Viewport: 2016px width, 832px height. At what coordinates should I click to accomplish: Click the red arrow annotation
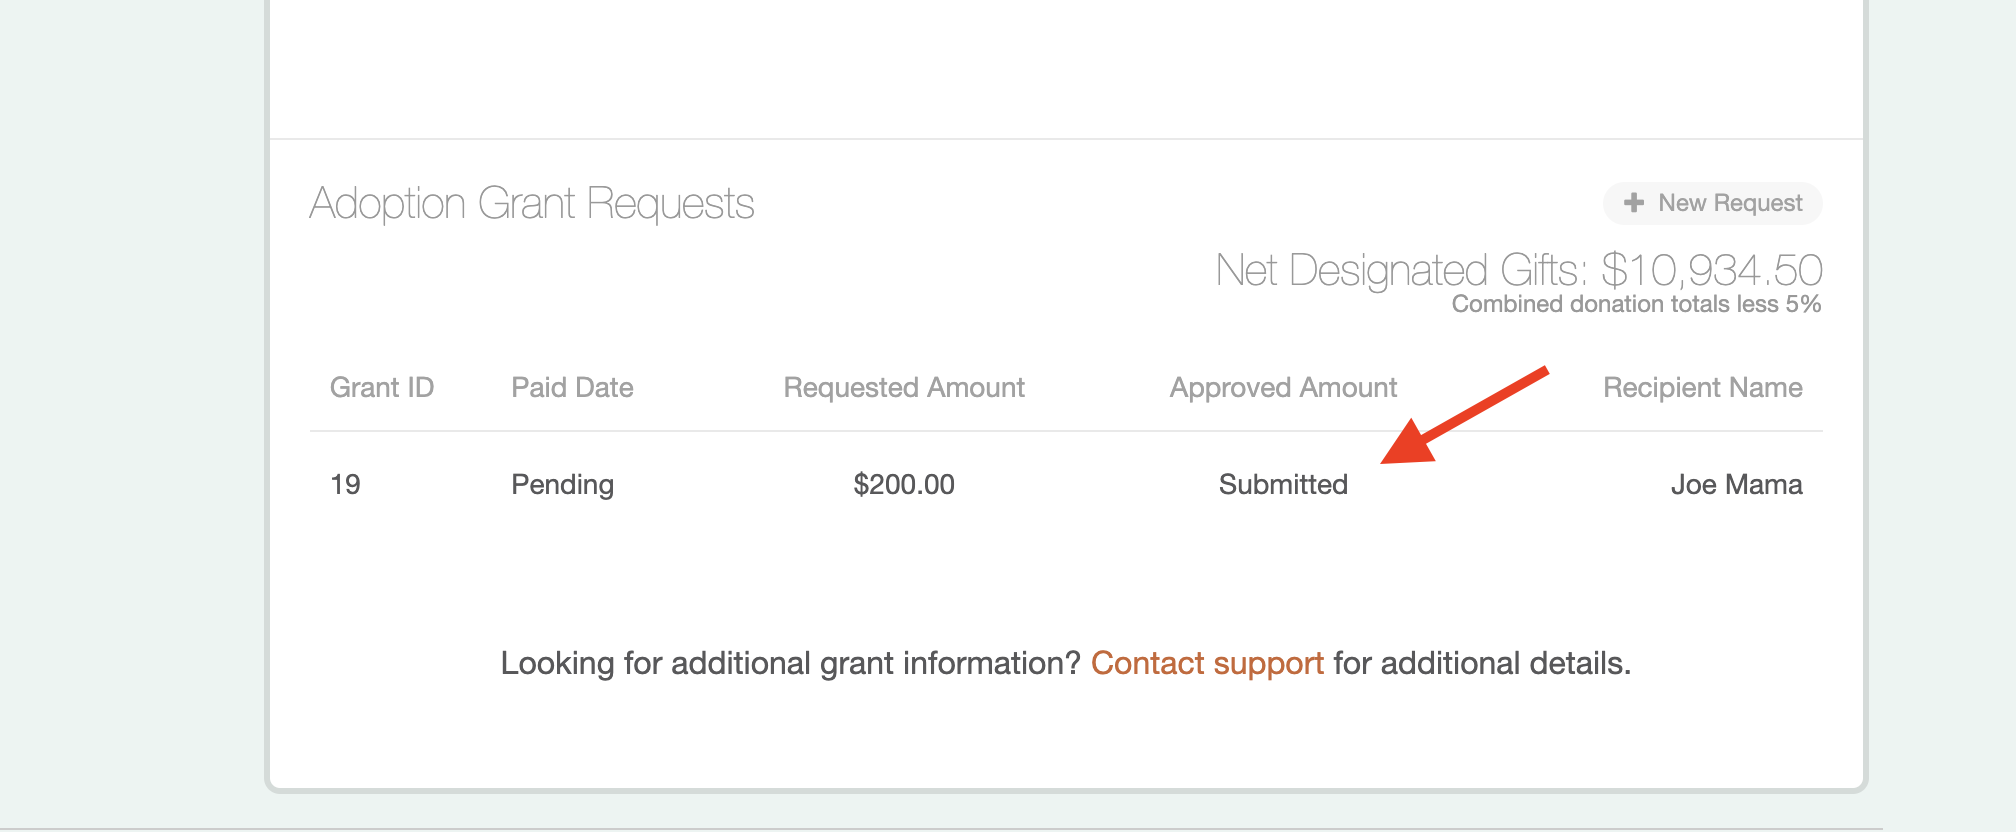coord(1465,415)
